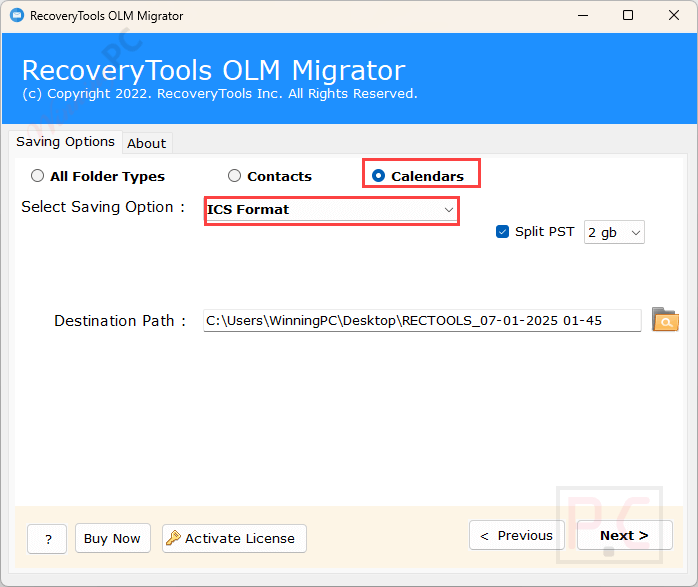Maximize the OLM Migrator window
The height and width of the screenshot is (587, 698).
click(x=628, y=16)
